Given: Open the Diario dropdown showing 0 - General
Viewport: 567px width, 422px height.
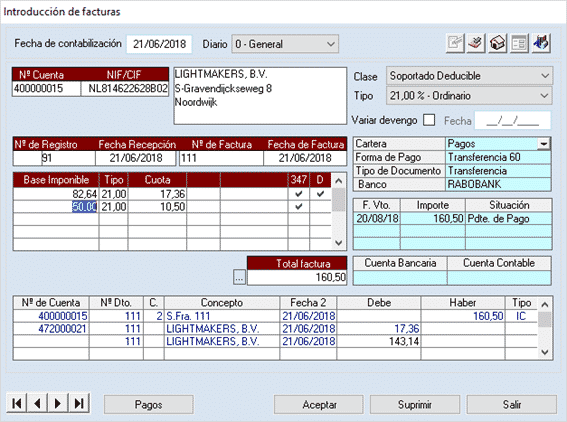Looking at the screenshot, I should [x=285, y=44].
